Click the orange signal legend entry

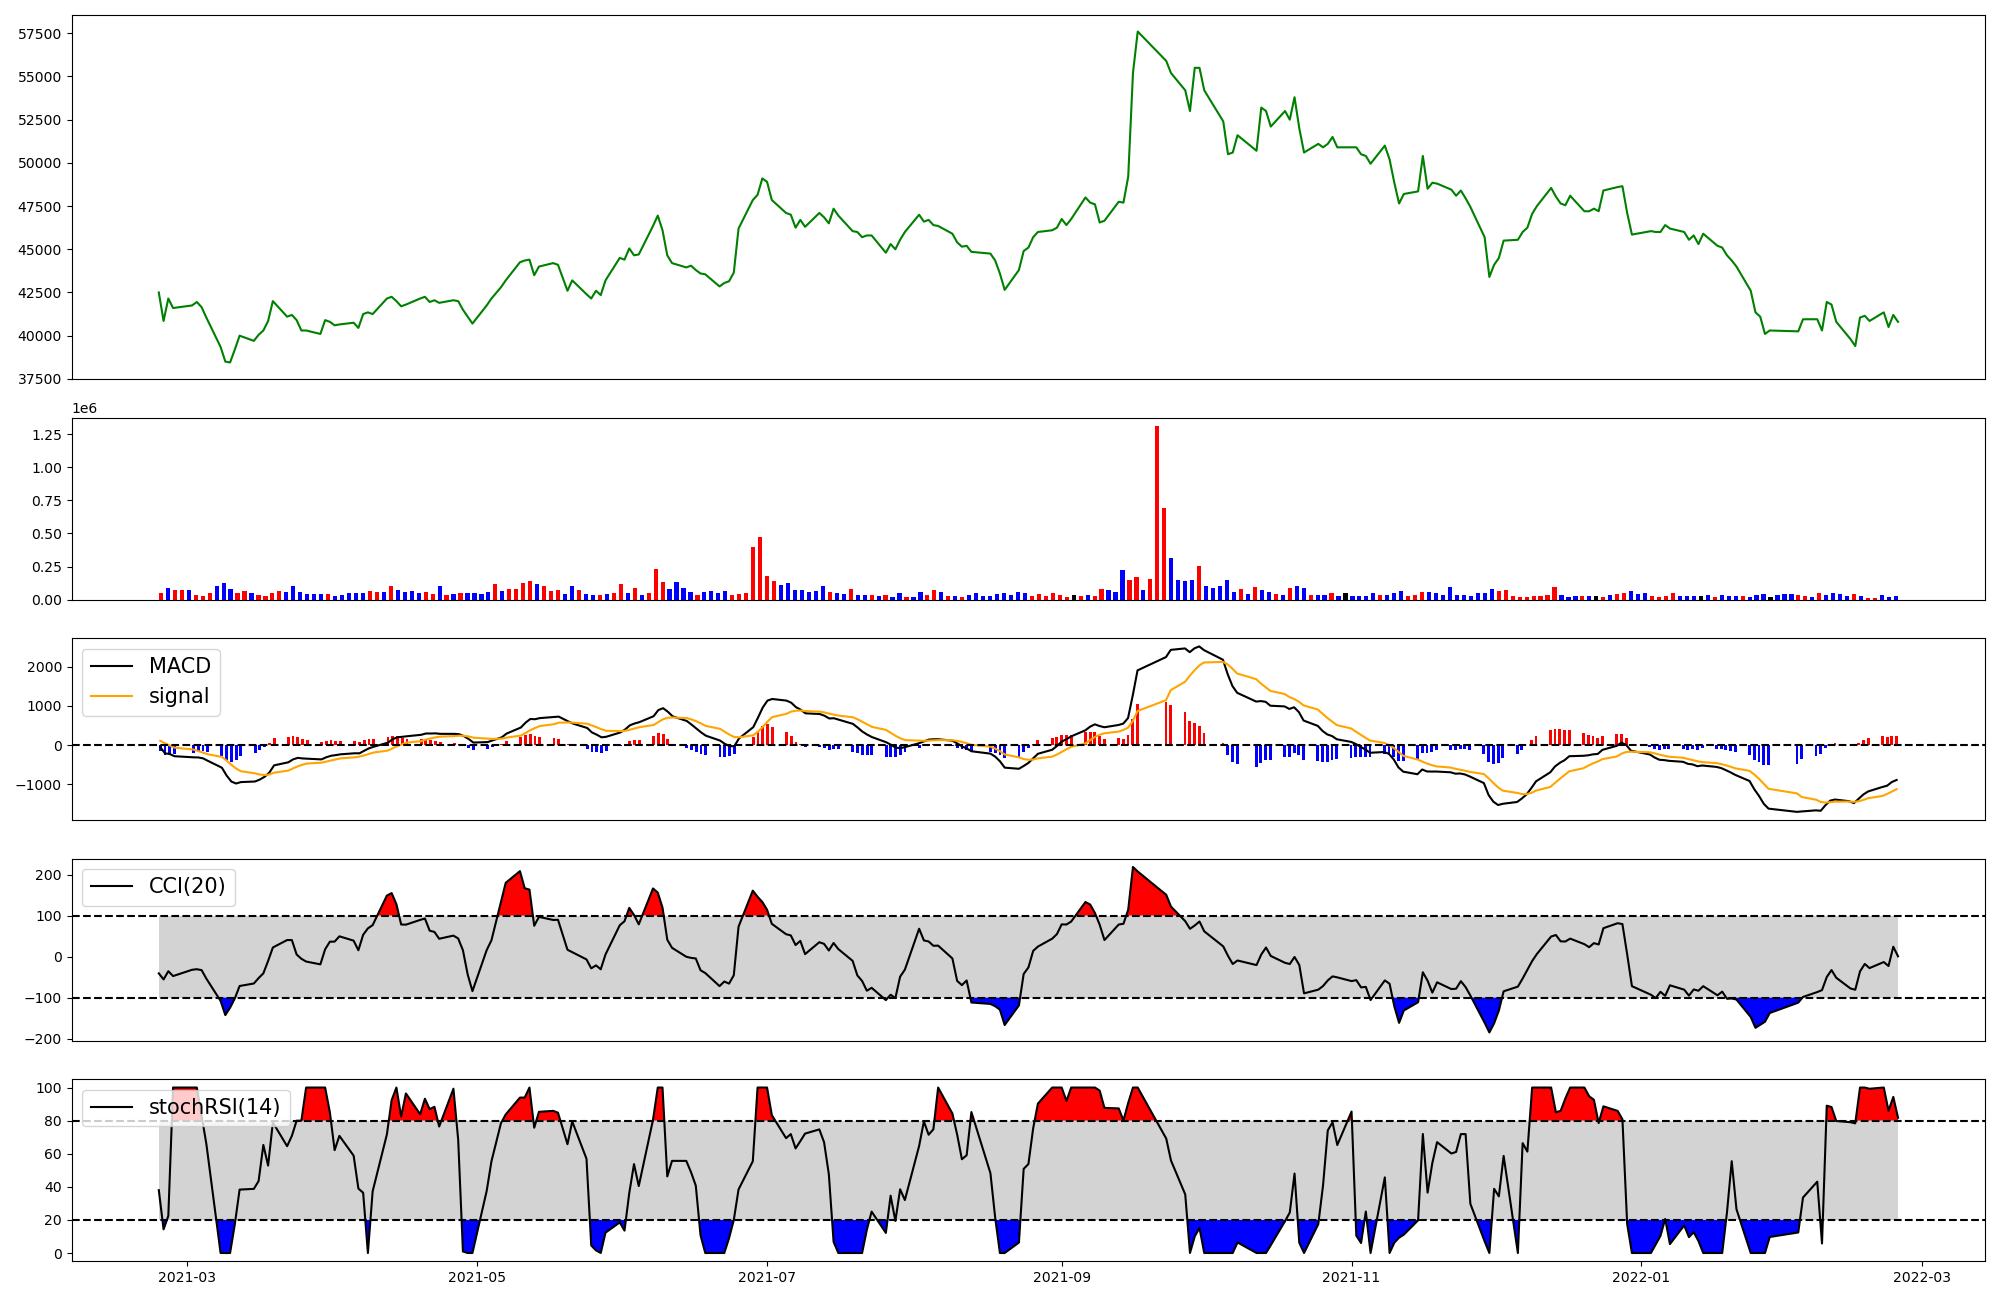point(179,696)
